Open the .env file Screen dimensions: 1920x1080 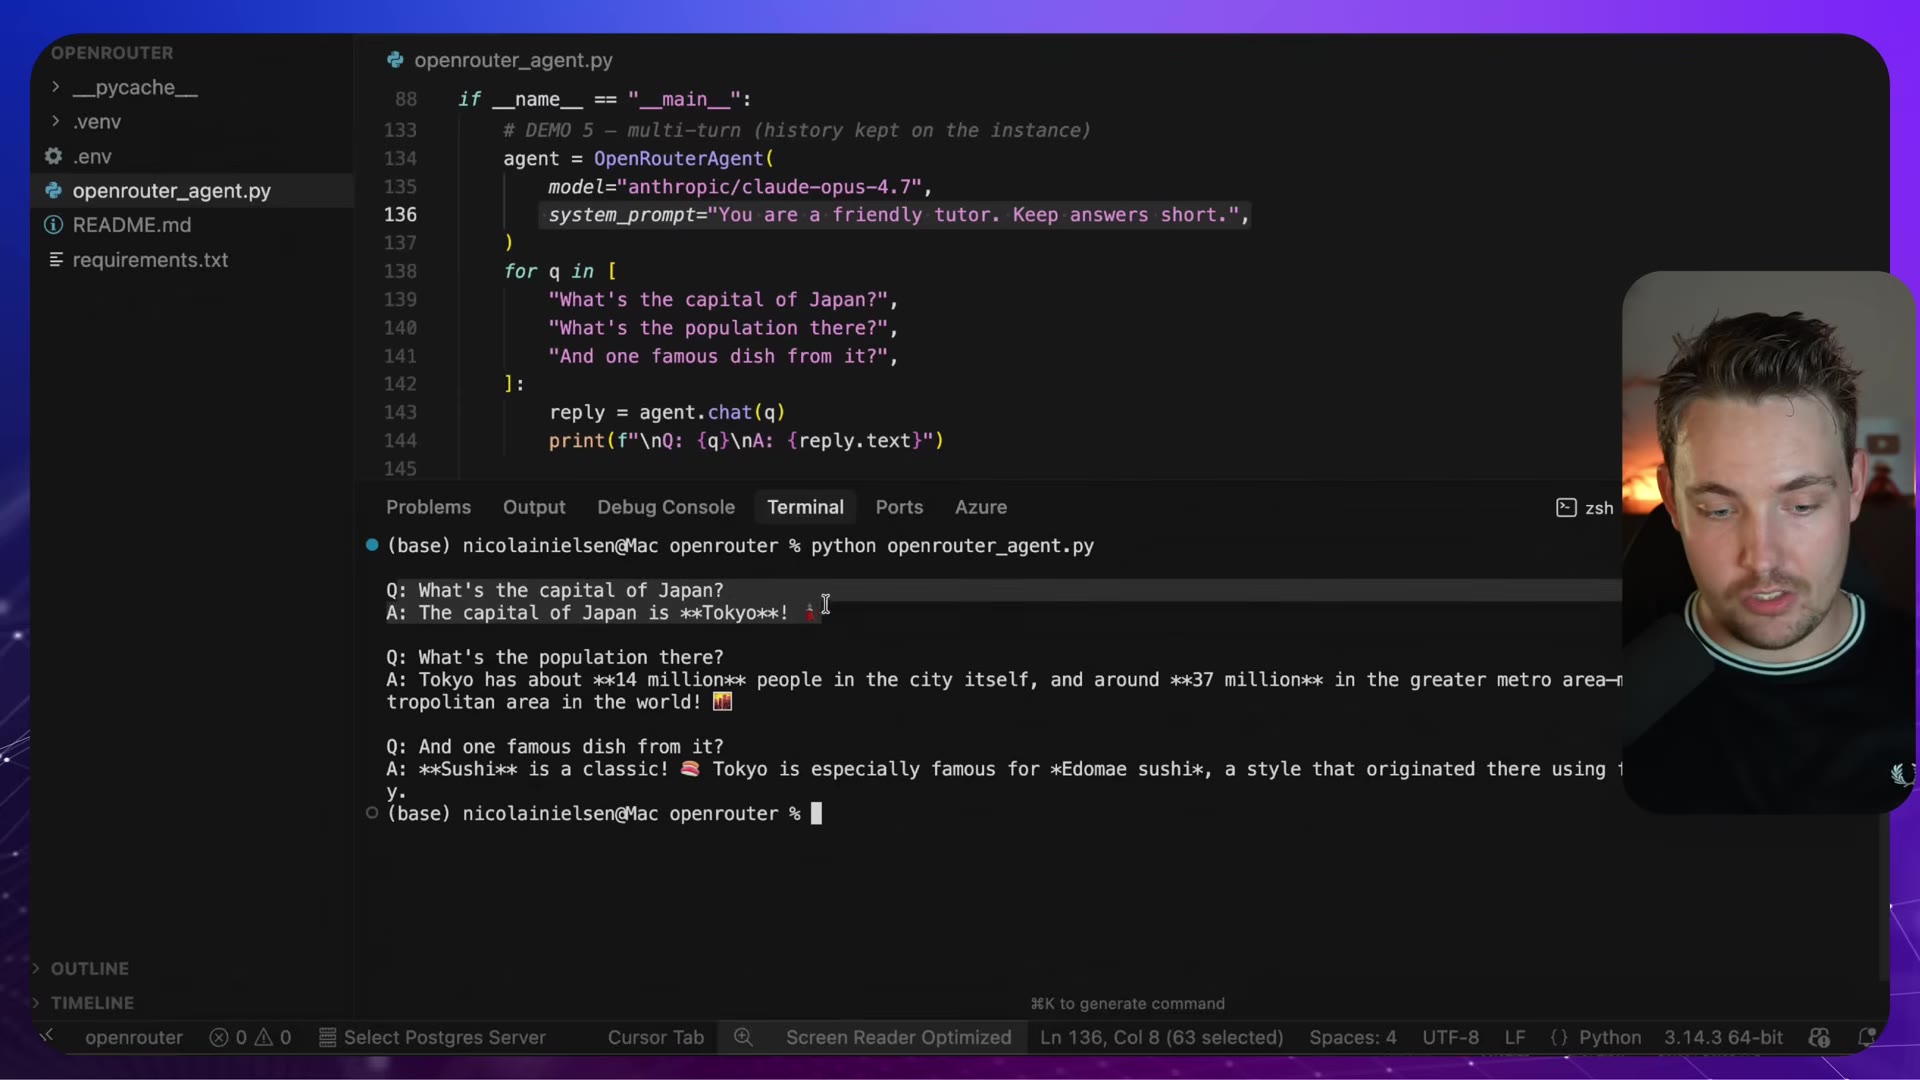click(92, 156)
